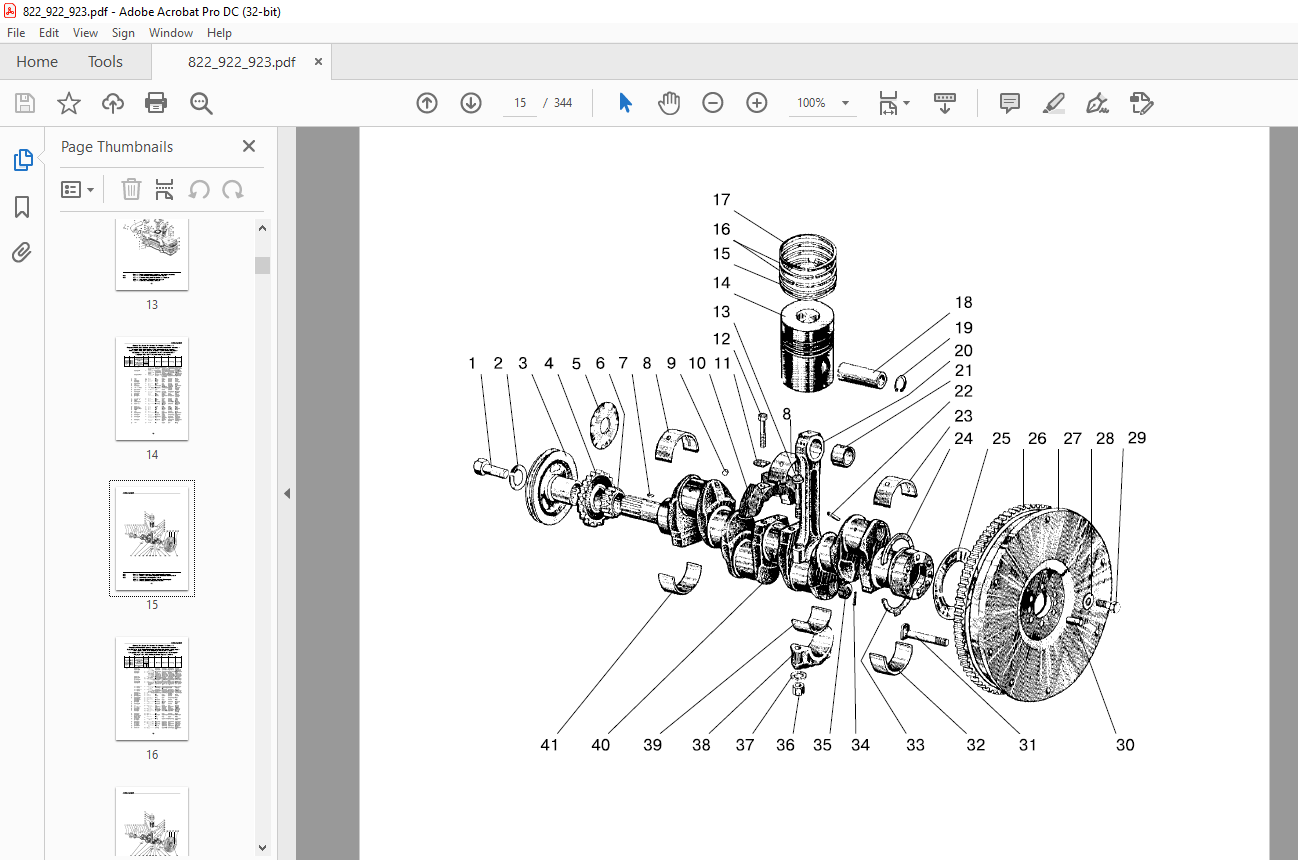Click part label 36 in diagram
Screen dimensions: 1298x860
(786, 745)
